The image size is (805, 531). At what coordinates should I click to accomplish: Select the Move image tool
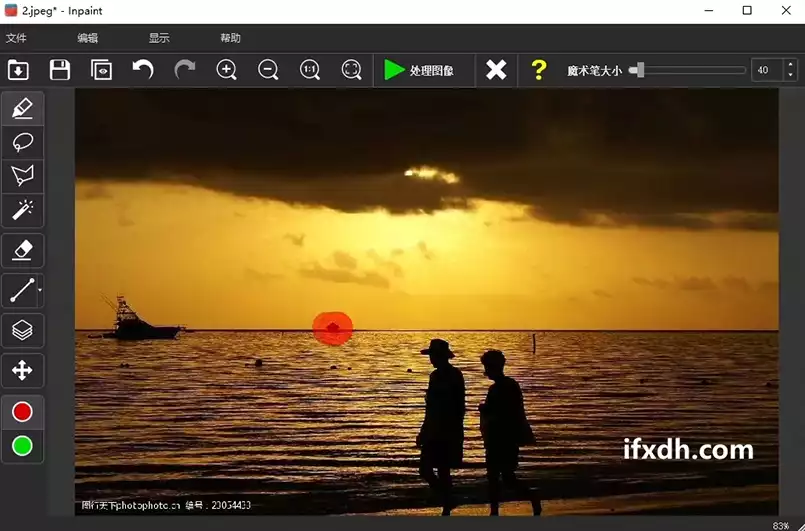point(22,371)
